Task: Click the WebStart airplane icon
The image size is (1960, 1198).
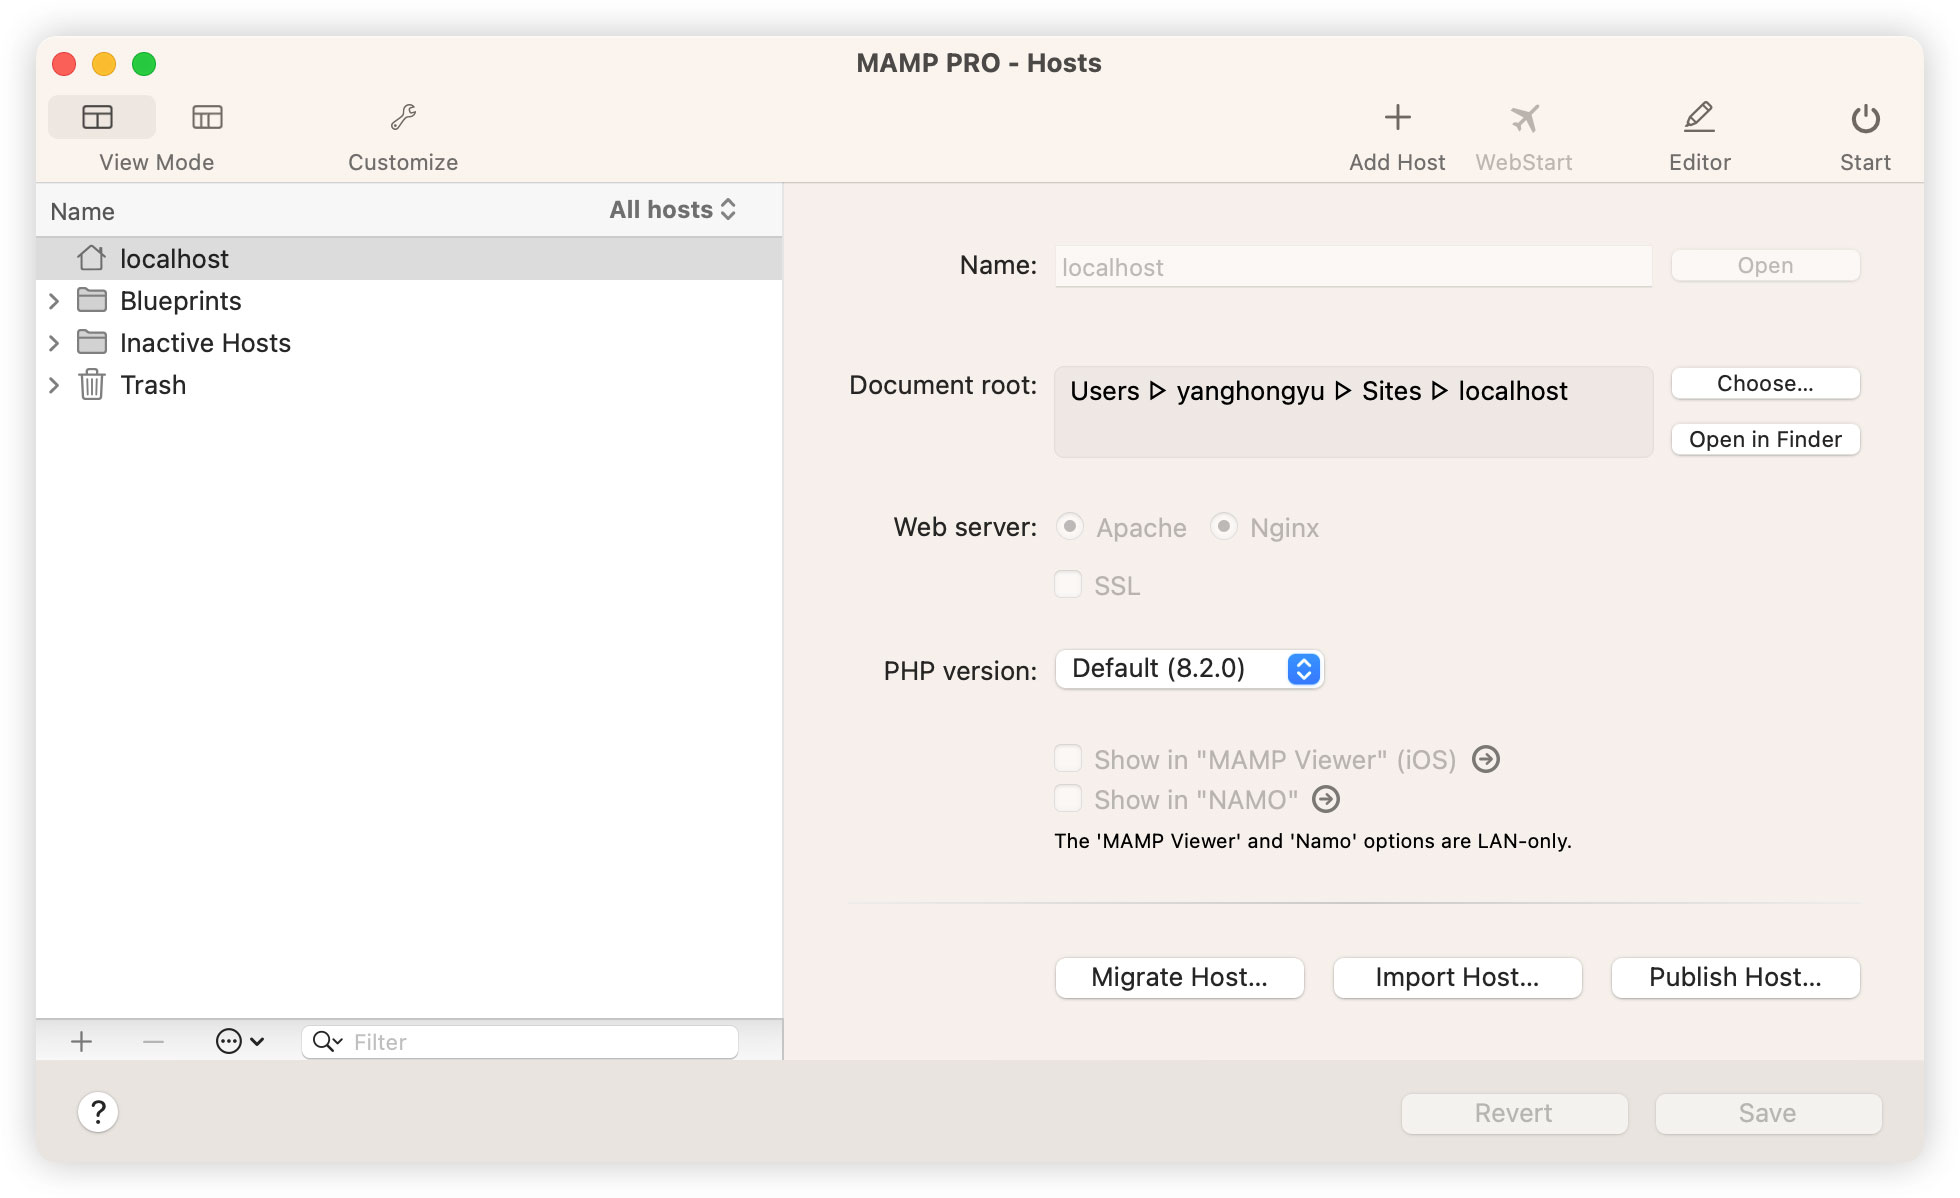Action: [x=1524, y=118]
